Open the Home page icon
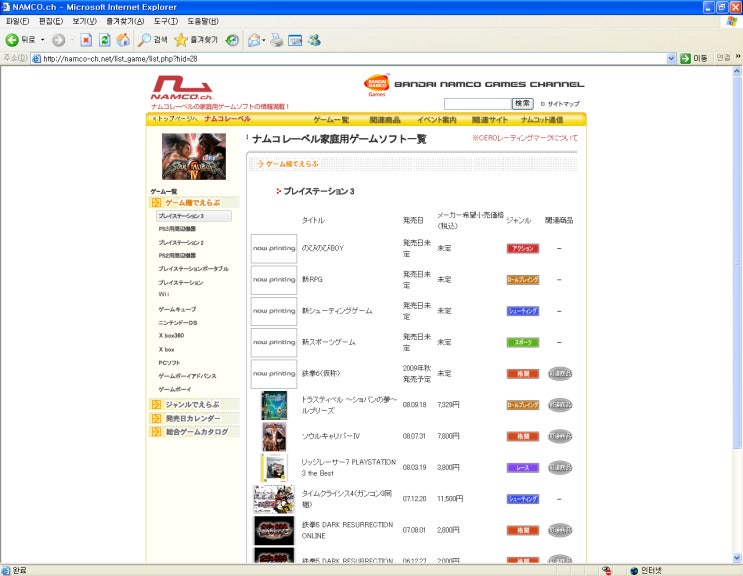743x576 pixels. [x=123, y=40]
